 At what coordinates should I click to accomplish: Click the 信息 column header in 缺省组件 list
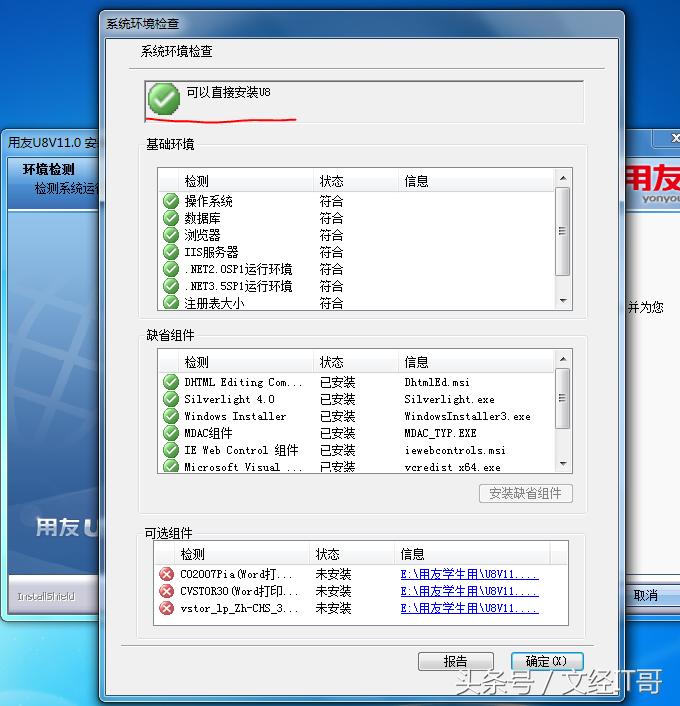point(476,362)
